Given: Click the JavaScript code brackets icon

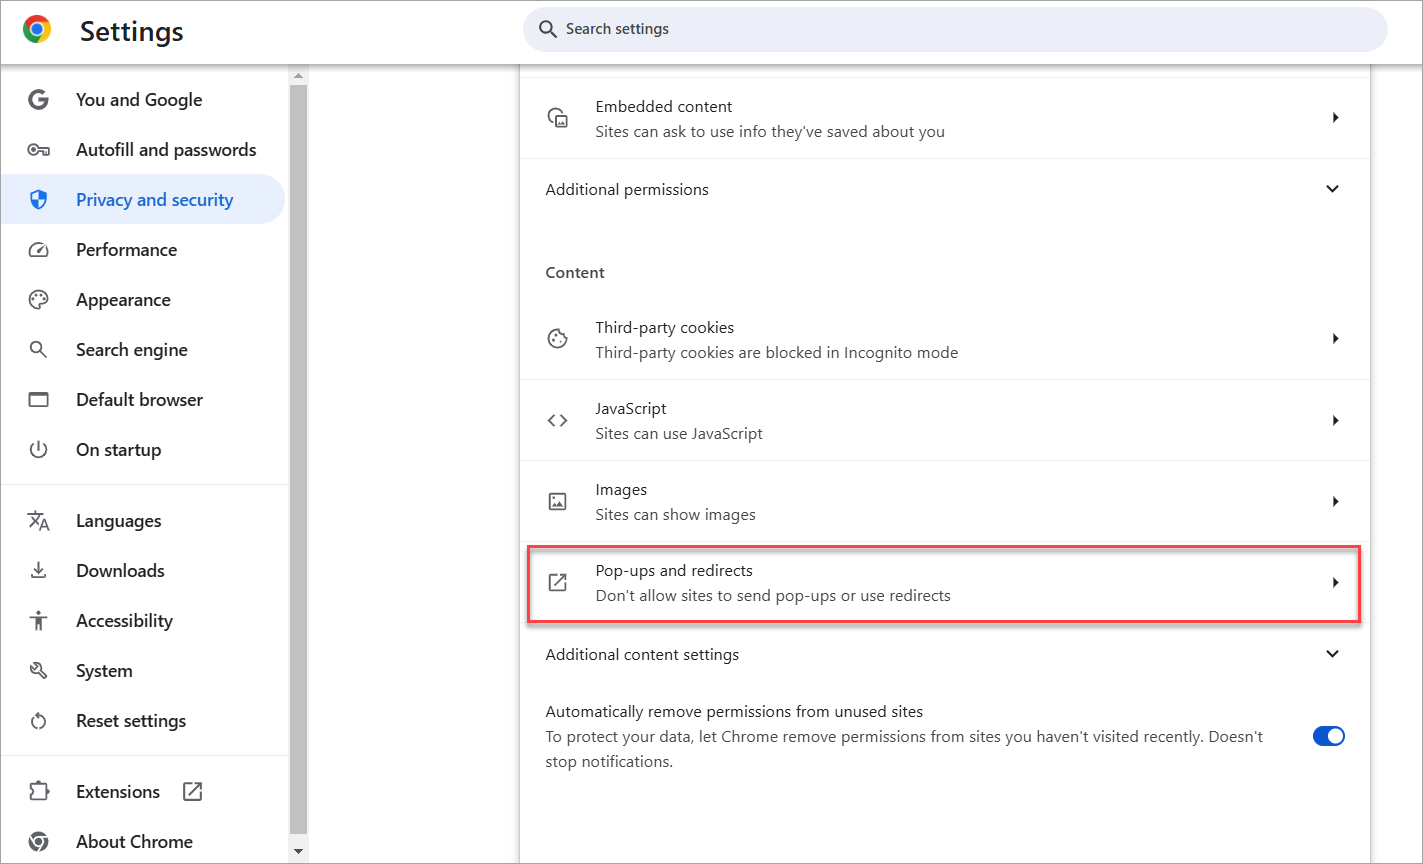Looking at the screenshot, I should pyautogui.click(x=558, y=421).
